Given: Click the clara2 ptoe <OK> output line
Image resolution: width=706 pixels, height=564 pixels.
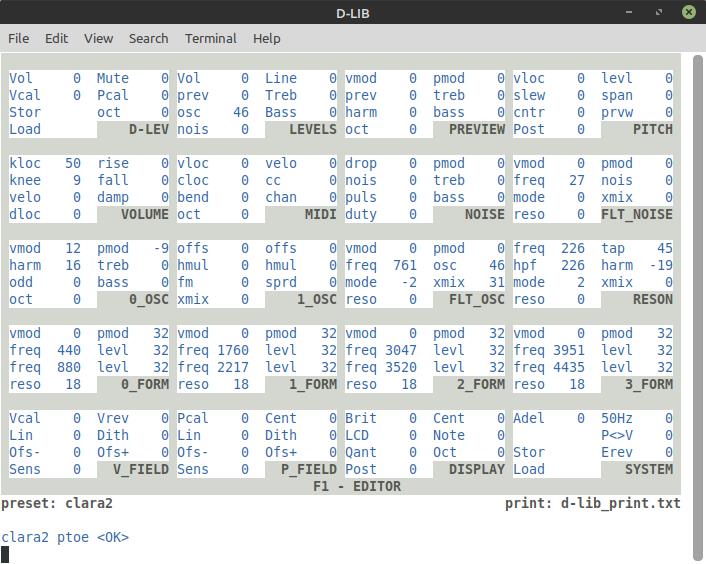Looking at the screenshot, I should pyautogui.click(x=65, y=538).
